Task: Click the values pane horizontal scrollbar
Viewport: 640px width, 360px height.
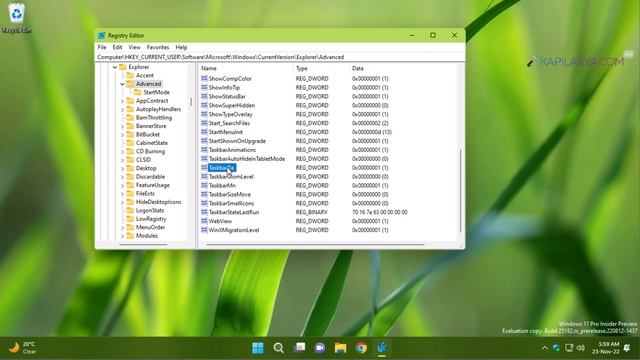Action: (x=315, y=244)
